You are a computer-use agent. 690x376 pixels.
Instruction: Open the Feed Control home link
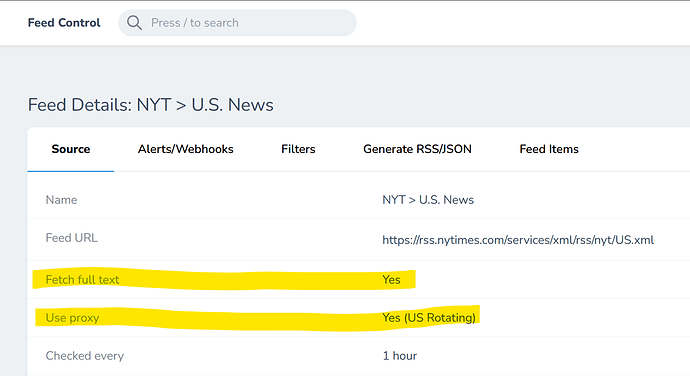[x=64, y=23]
